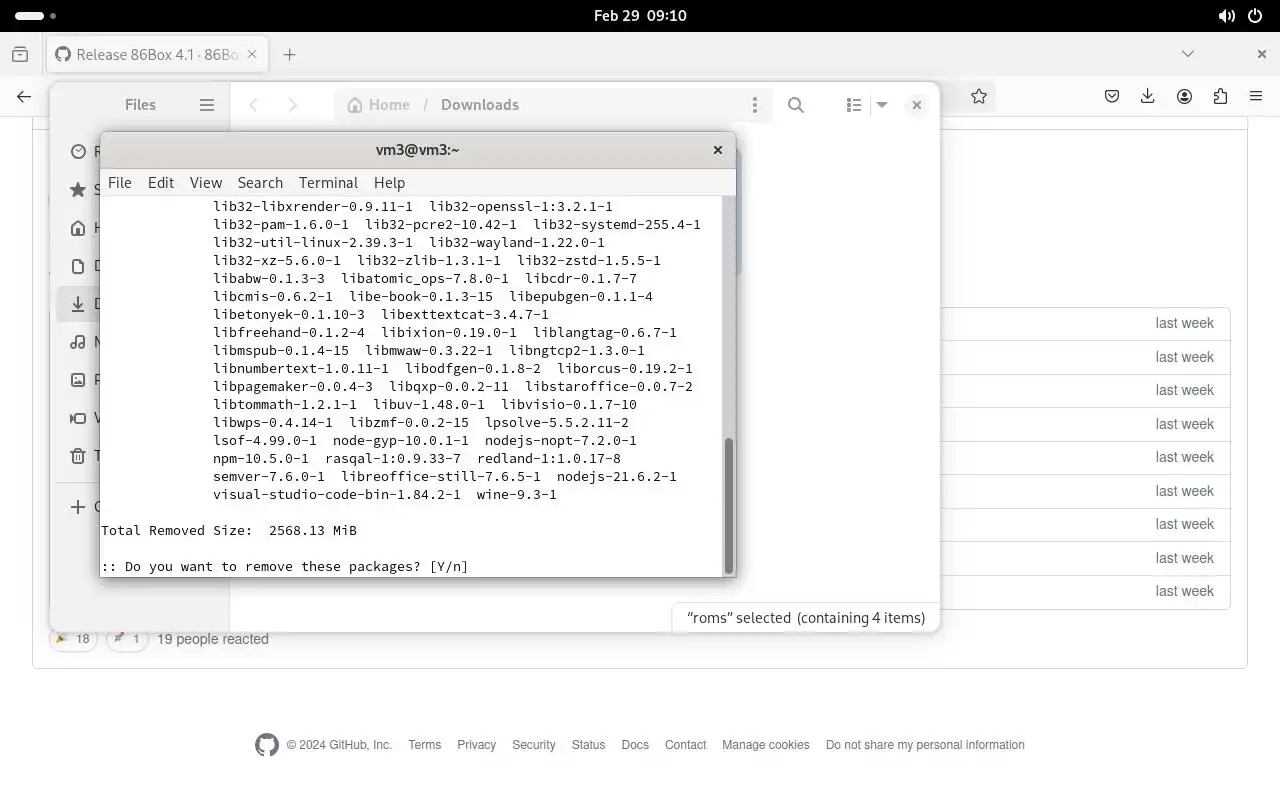Open Music icon in Files sidebar
This screenshot has width=1280, height=800.
(78, 342)
